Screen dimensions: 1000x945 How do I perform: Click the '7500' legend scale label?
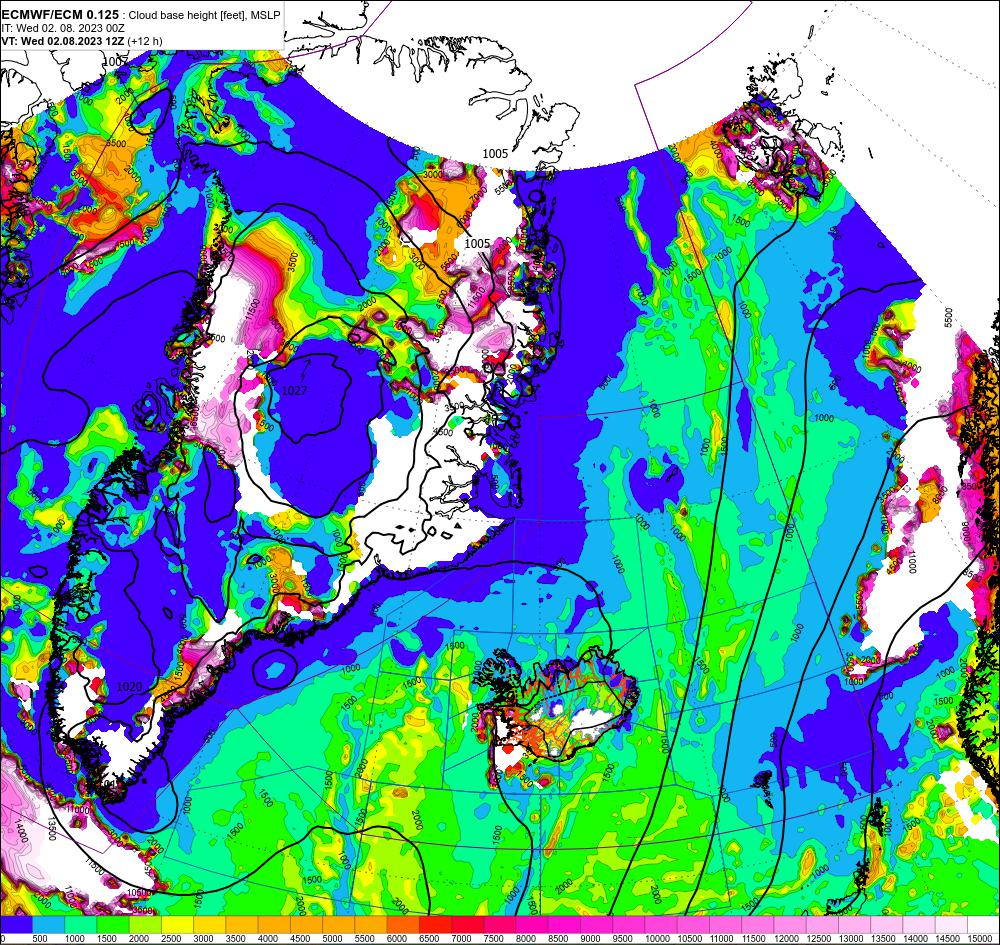click(494, 939)
